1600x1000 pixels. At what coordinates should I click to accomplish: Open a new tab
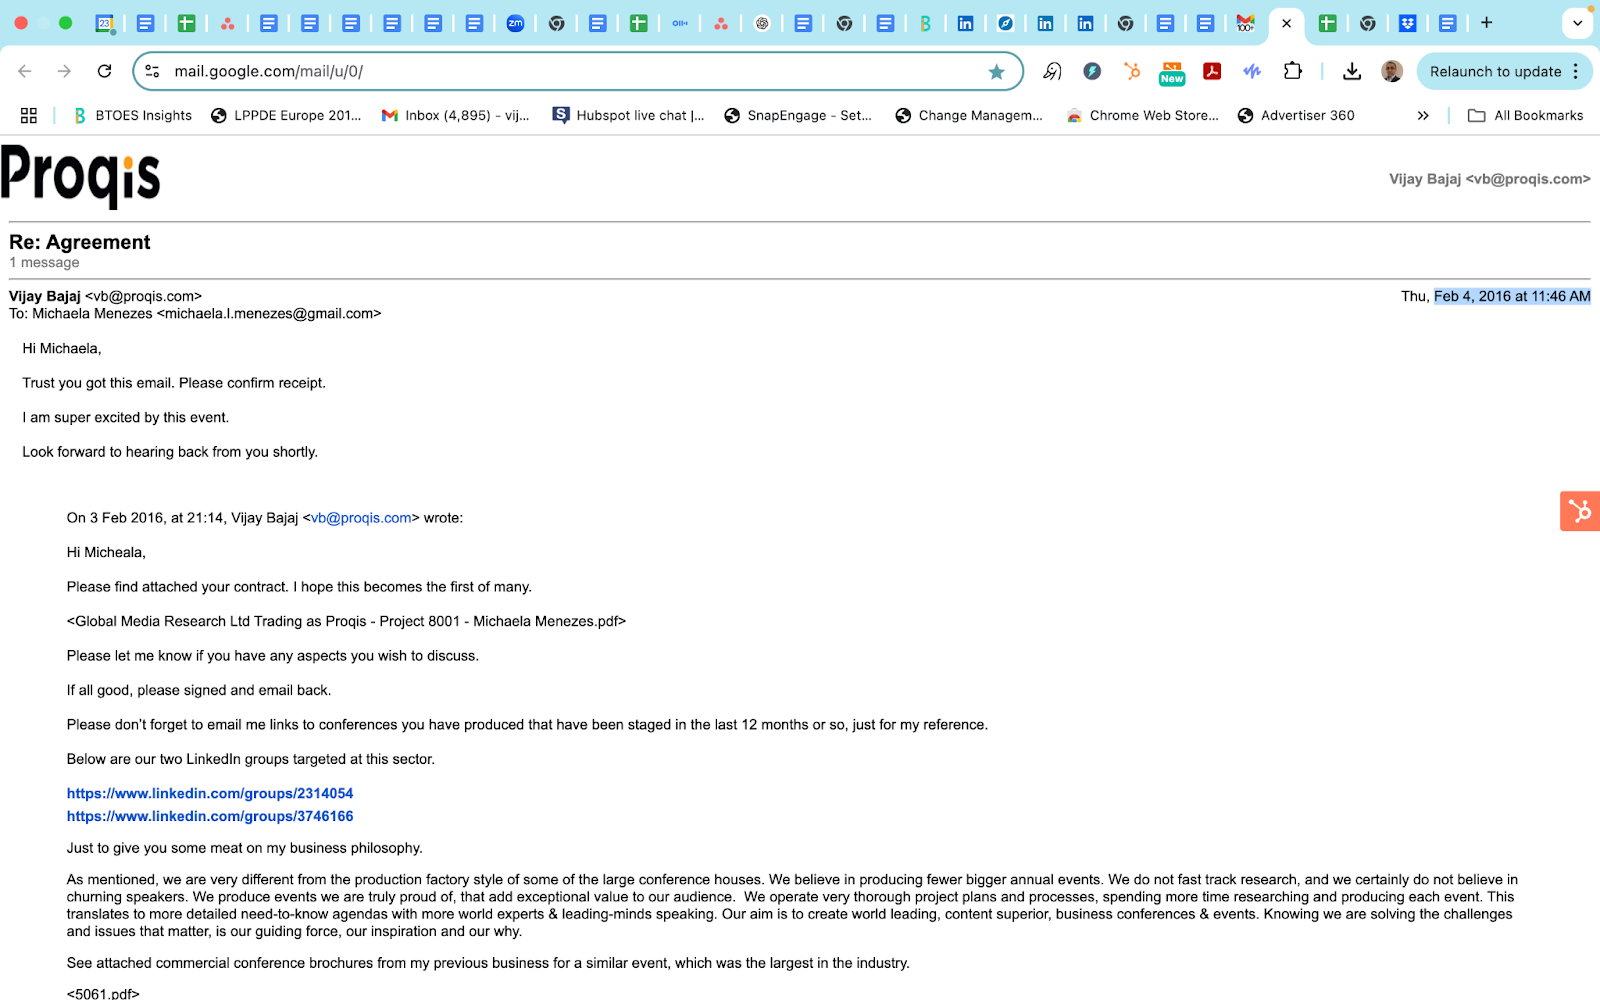click(x=1487, y=23)
